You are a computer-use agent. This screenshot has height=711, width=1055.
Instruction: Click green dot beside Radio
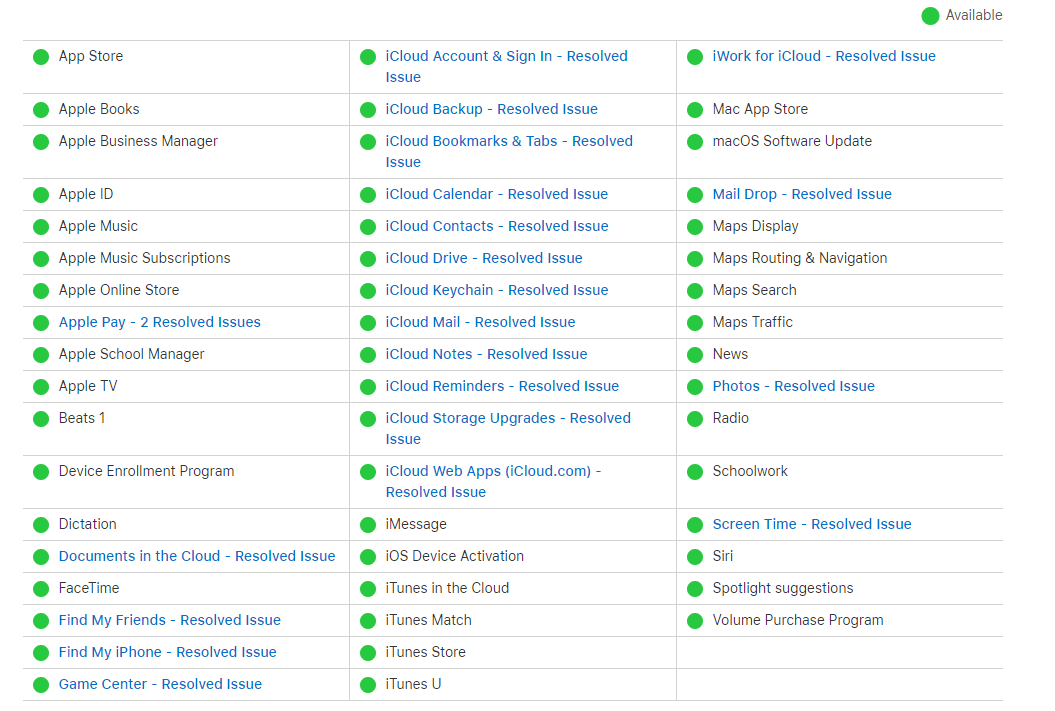[x=695, y=419]
